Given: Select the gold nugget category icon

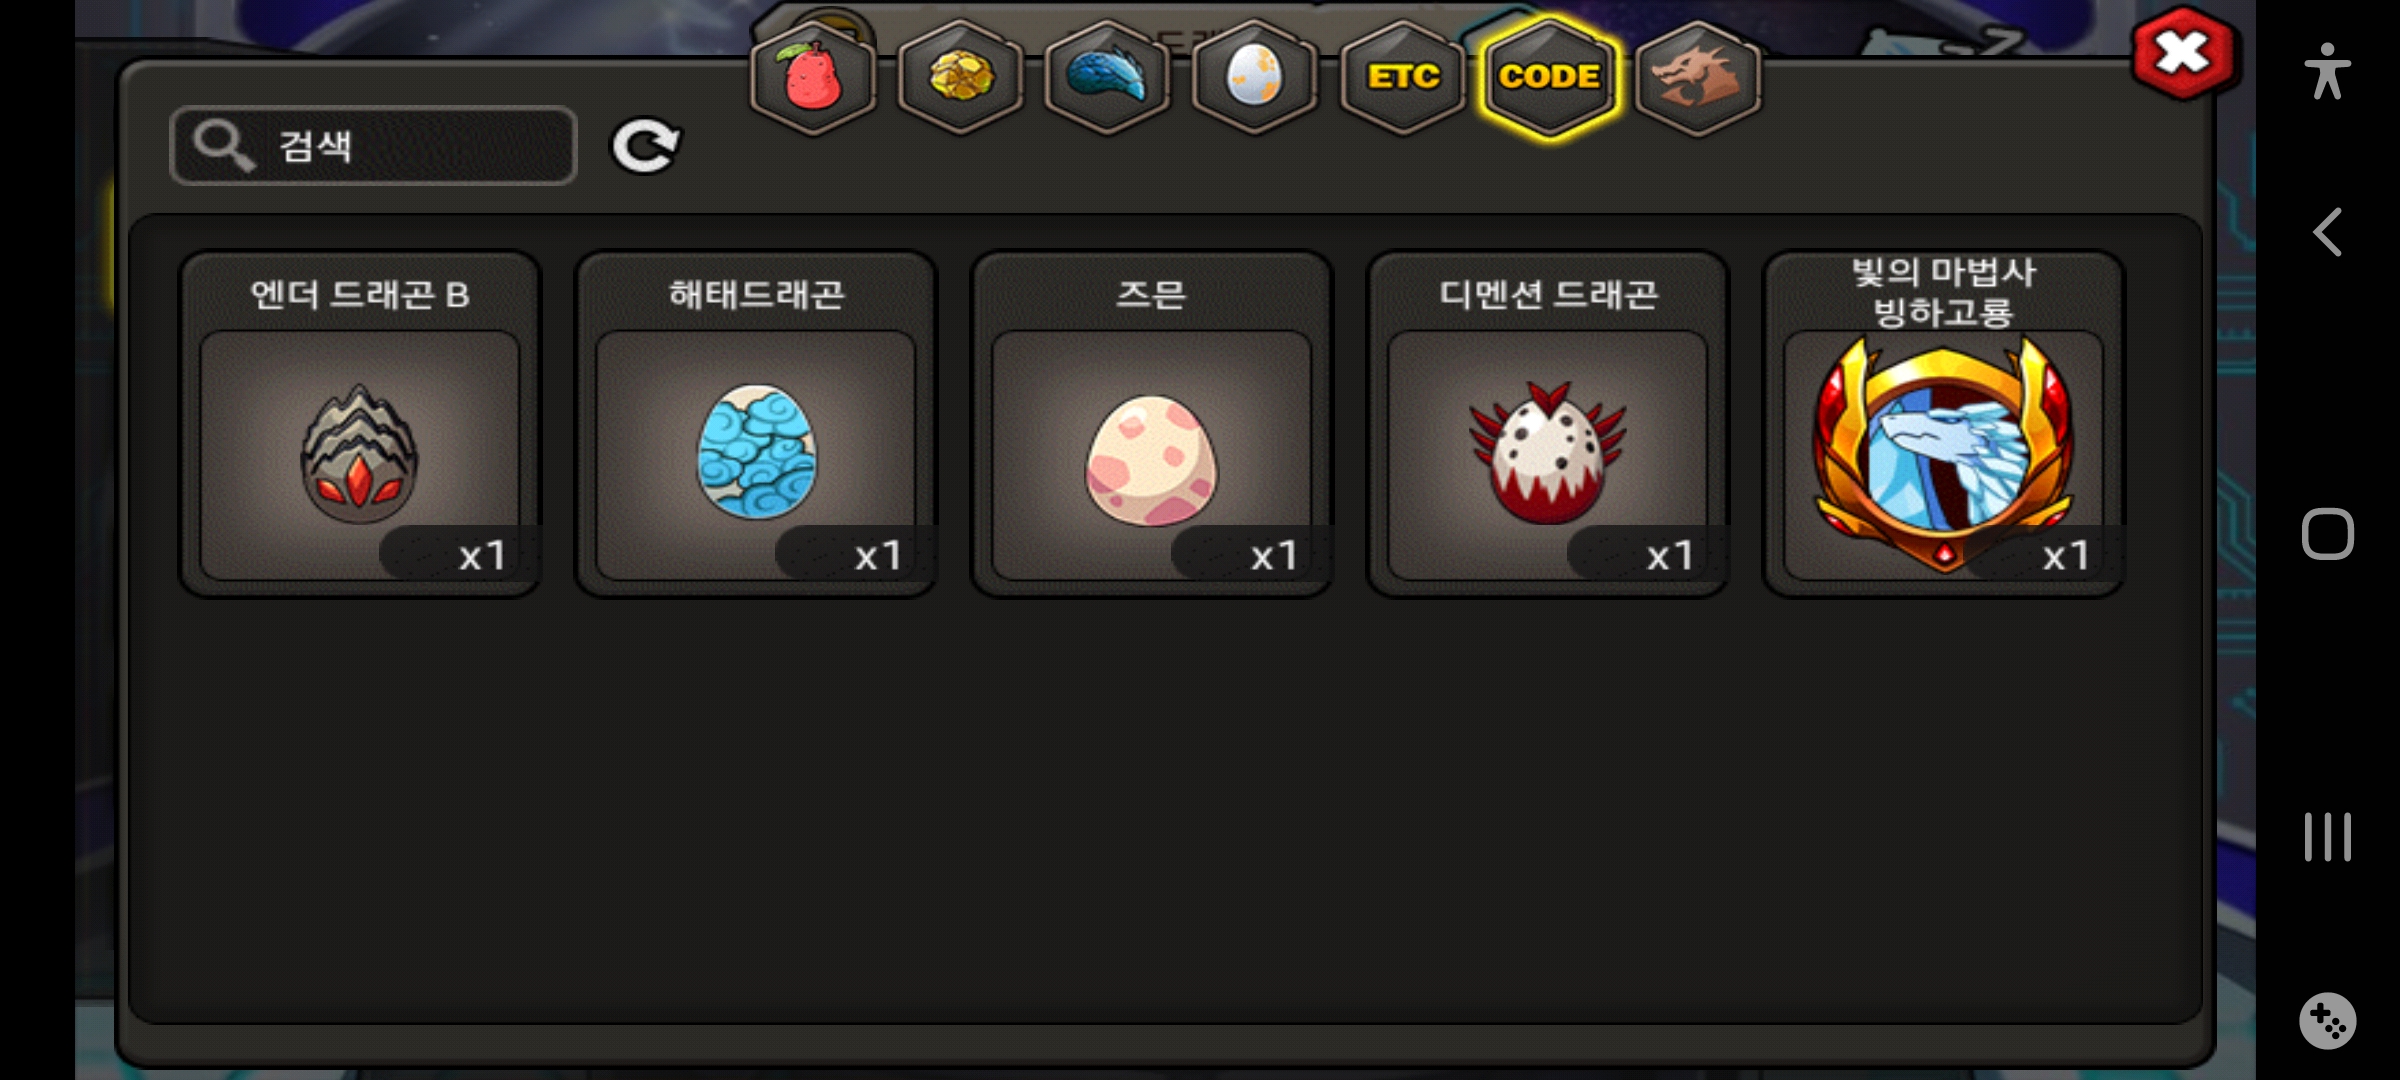Looking at the screenshot, I should point(960,78).
